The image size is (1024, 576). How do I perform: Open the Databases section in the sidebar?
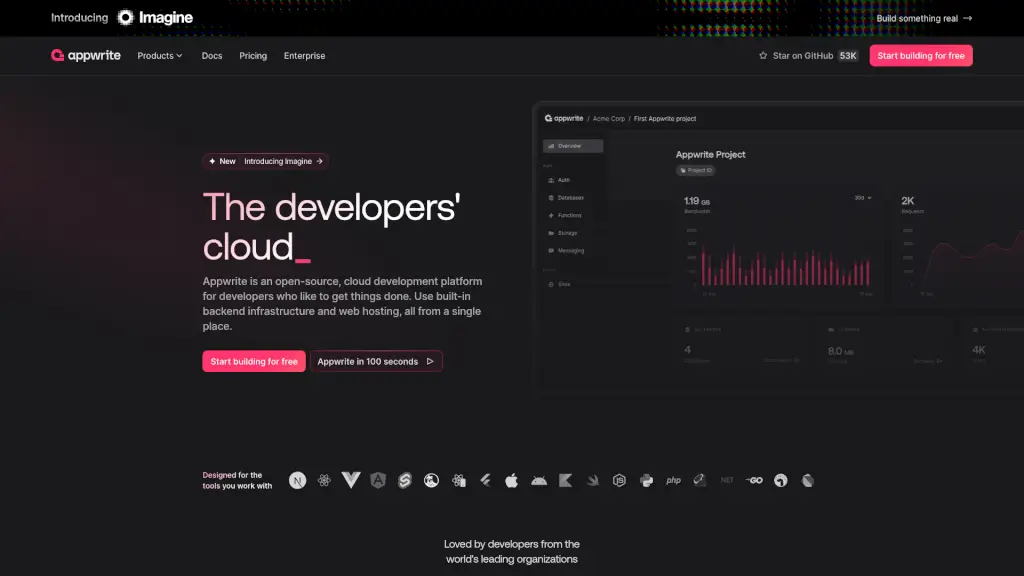(570, 198)
